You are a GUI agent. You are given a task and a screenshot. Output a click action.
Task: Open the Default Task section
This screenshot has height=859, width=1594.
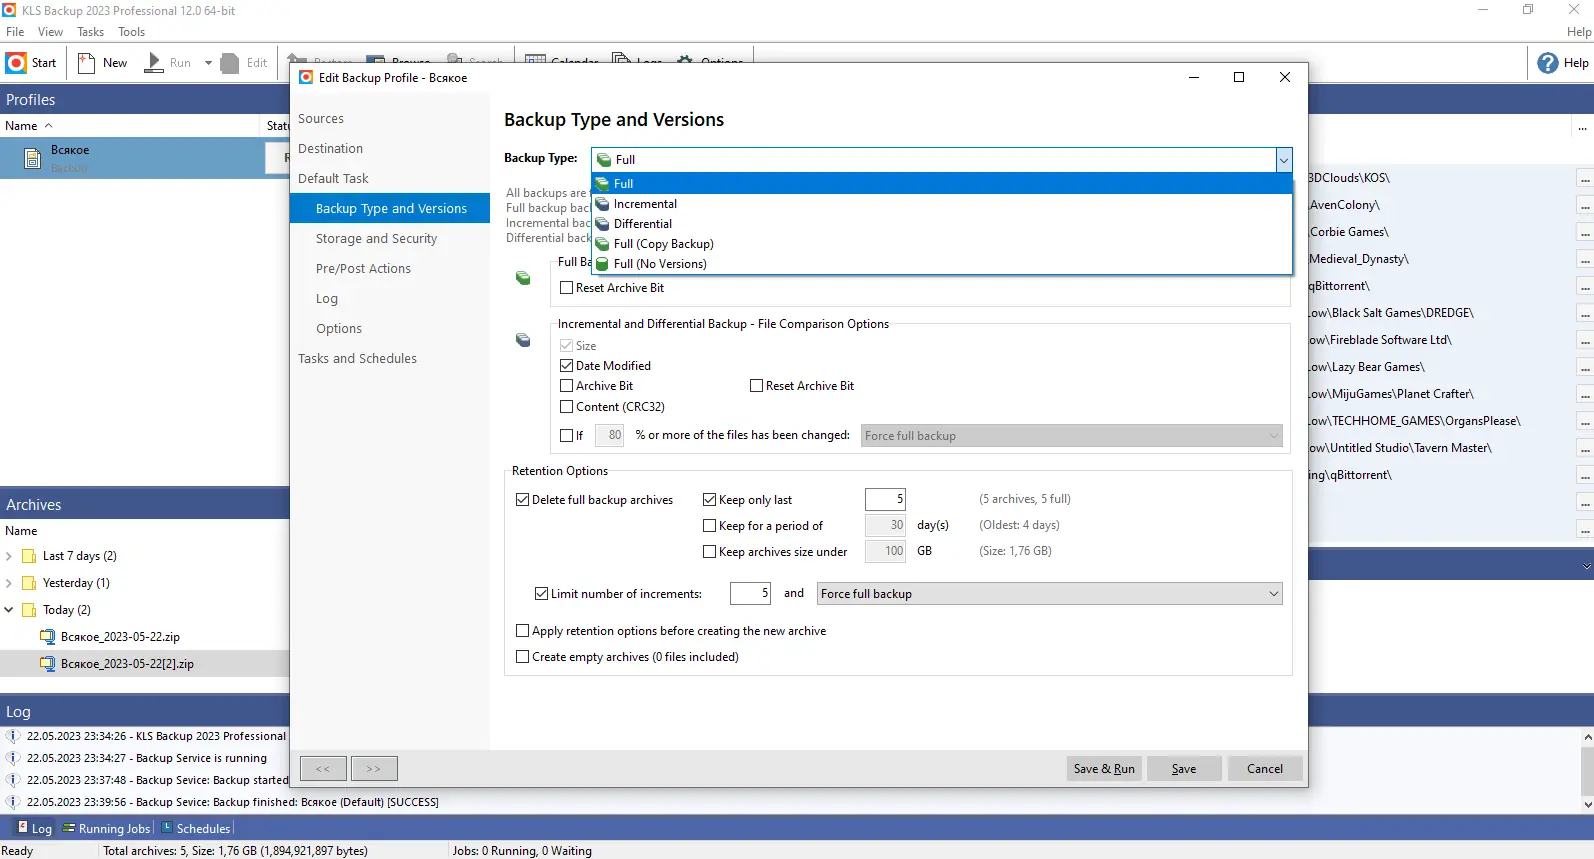(x=333, y=179)
